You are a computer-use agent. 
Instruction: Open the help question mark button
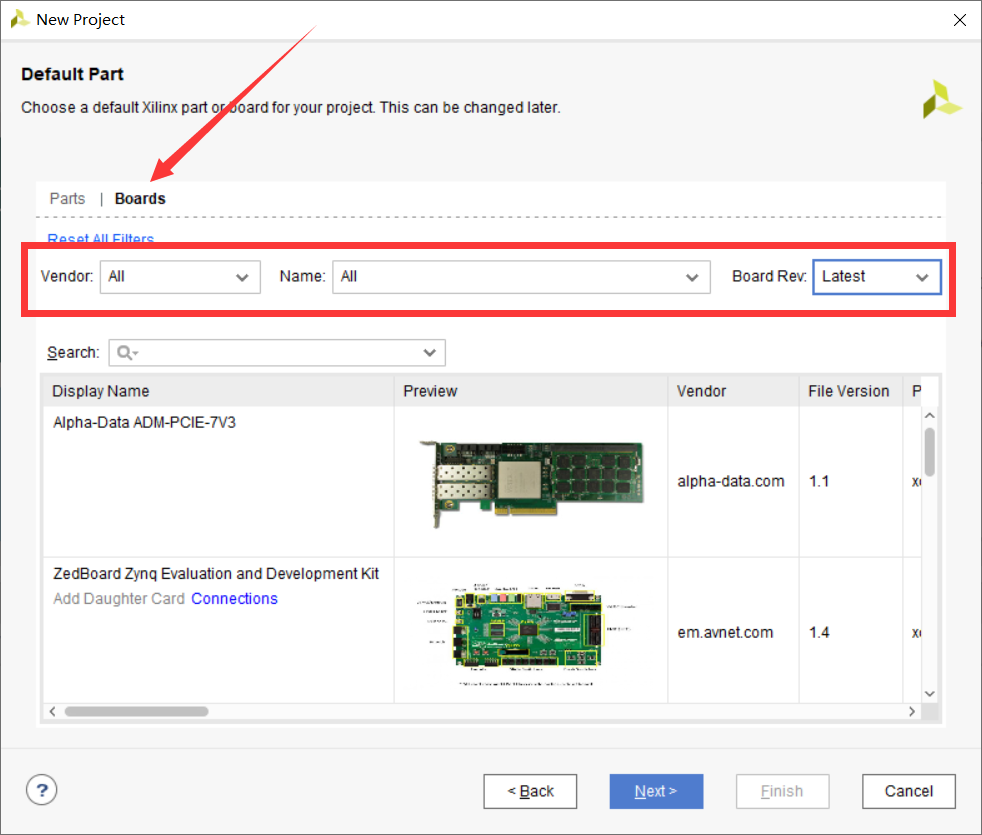tap(41, 791)
